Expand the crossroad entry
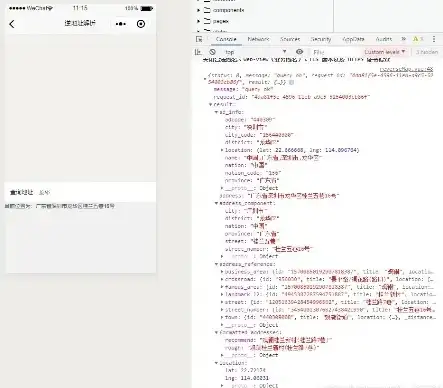This screenshot has width=443, height=388. [x=222, y=279]
